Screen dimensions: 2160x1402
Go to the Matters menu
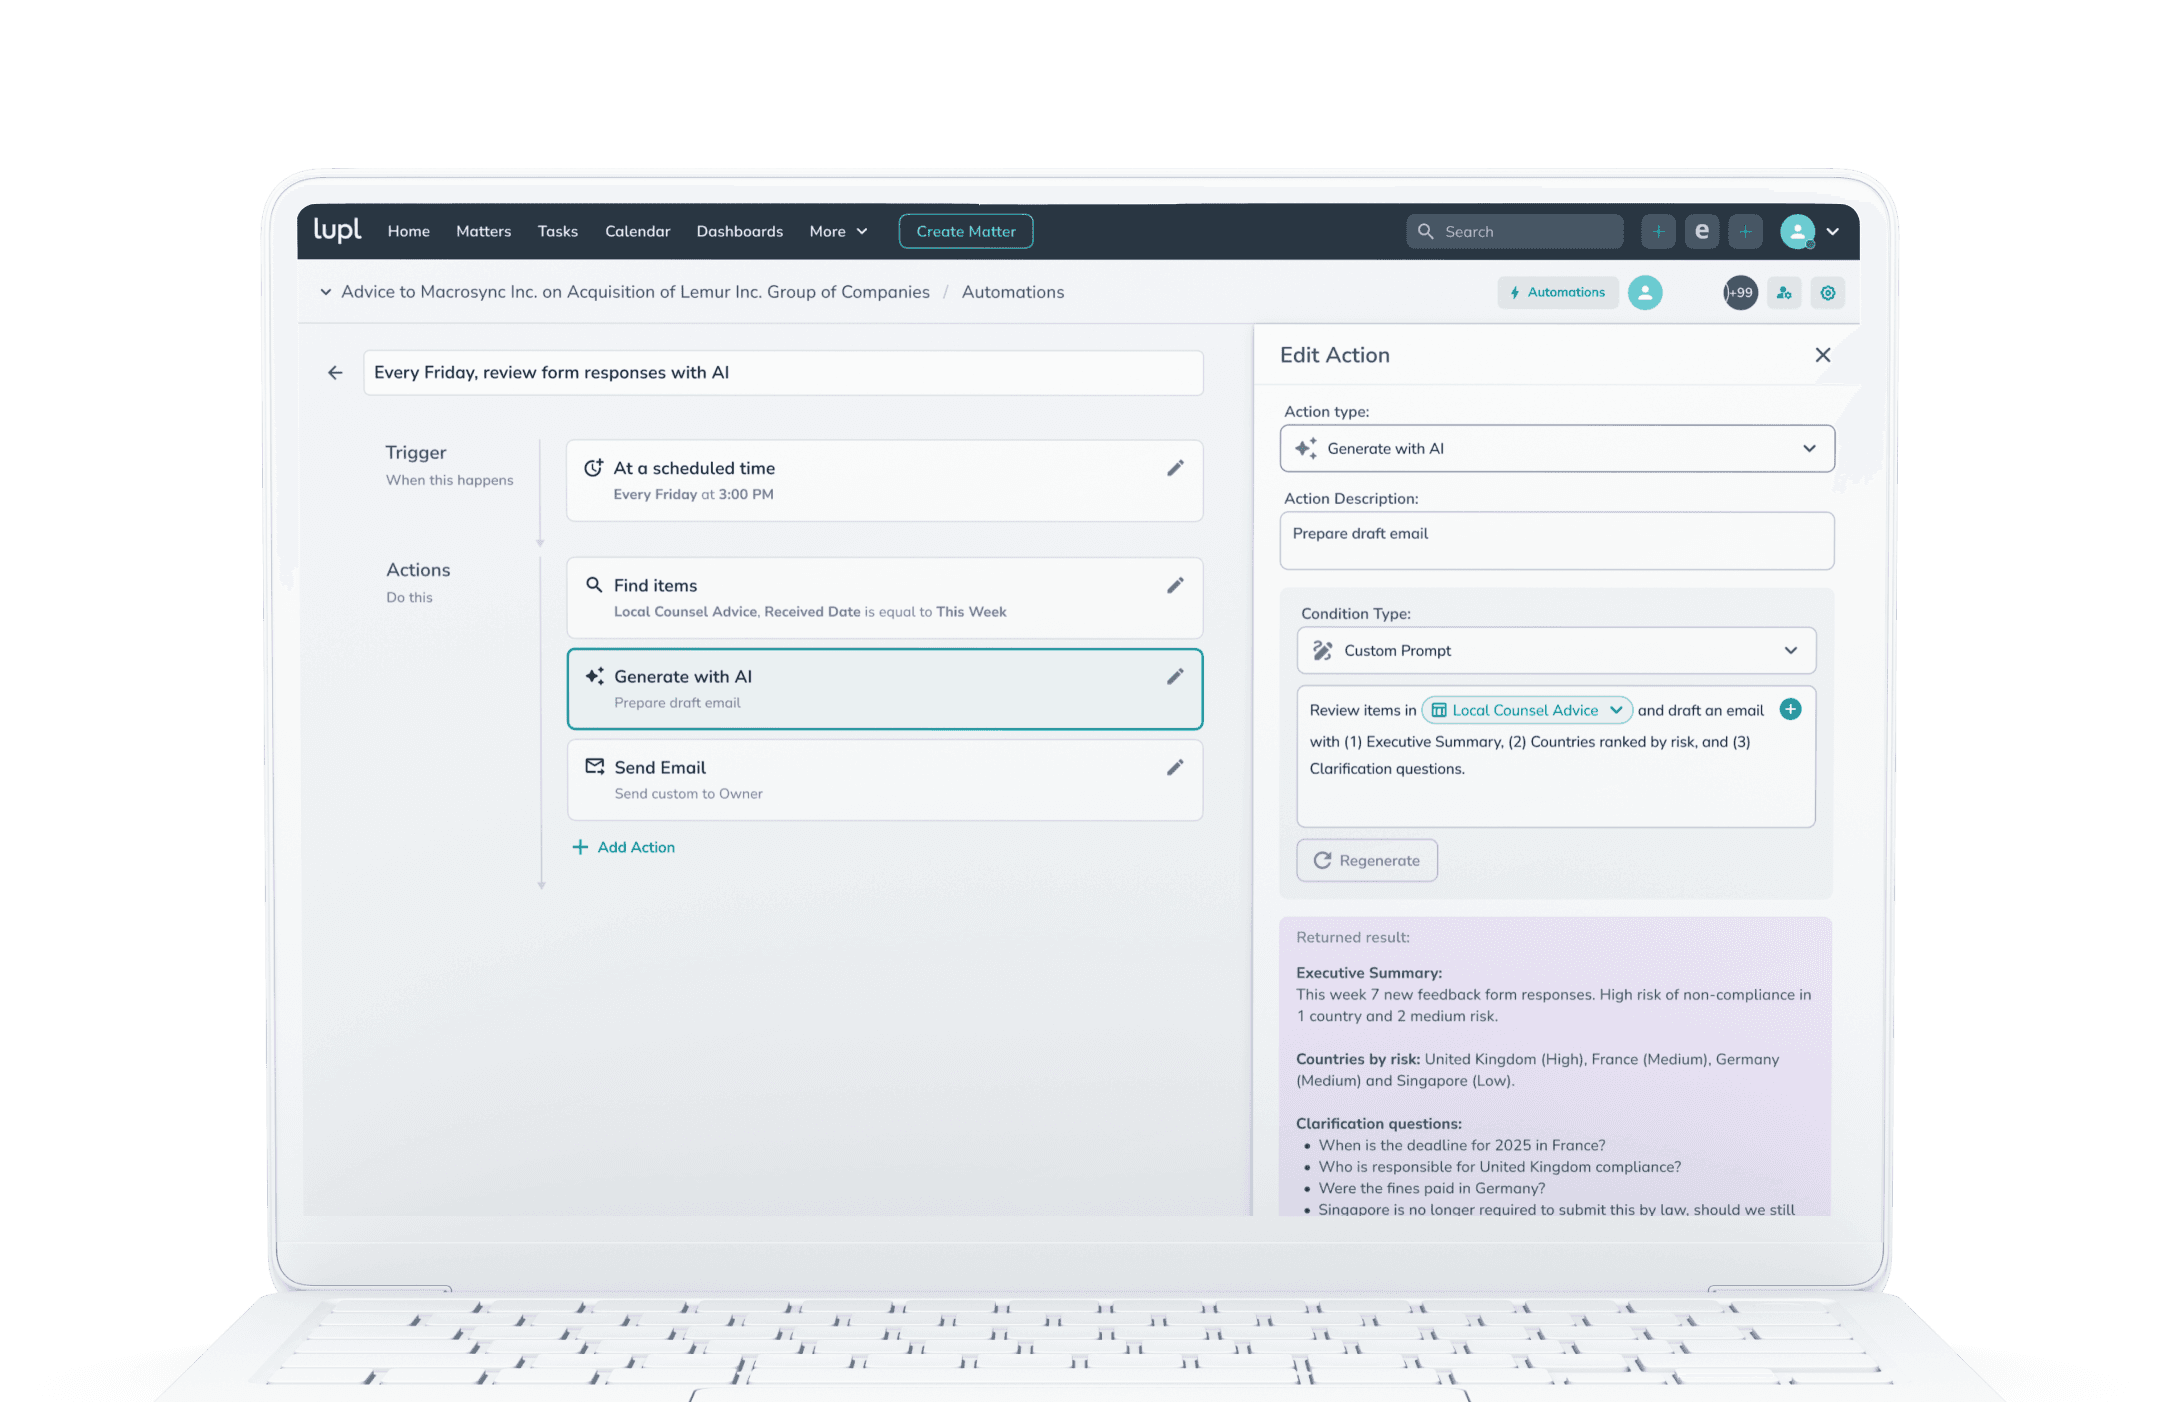click(x=483, y=232)
